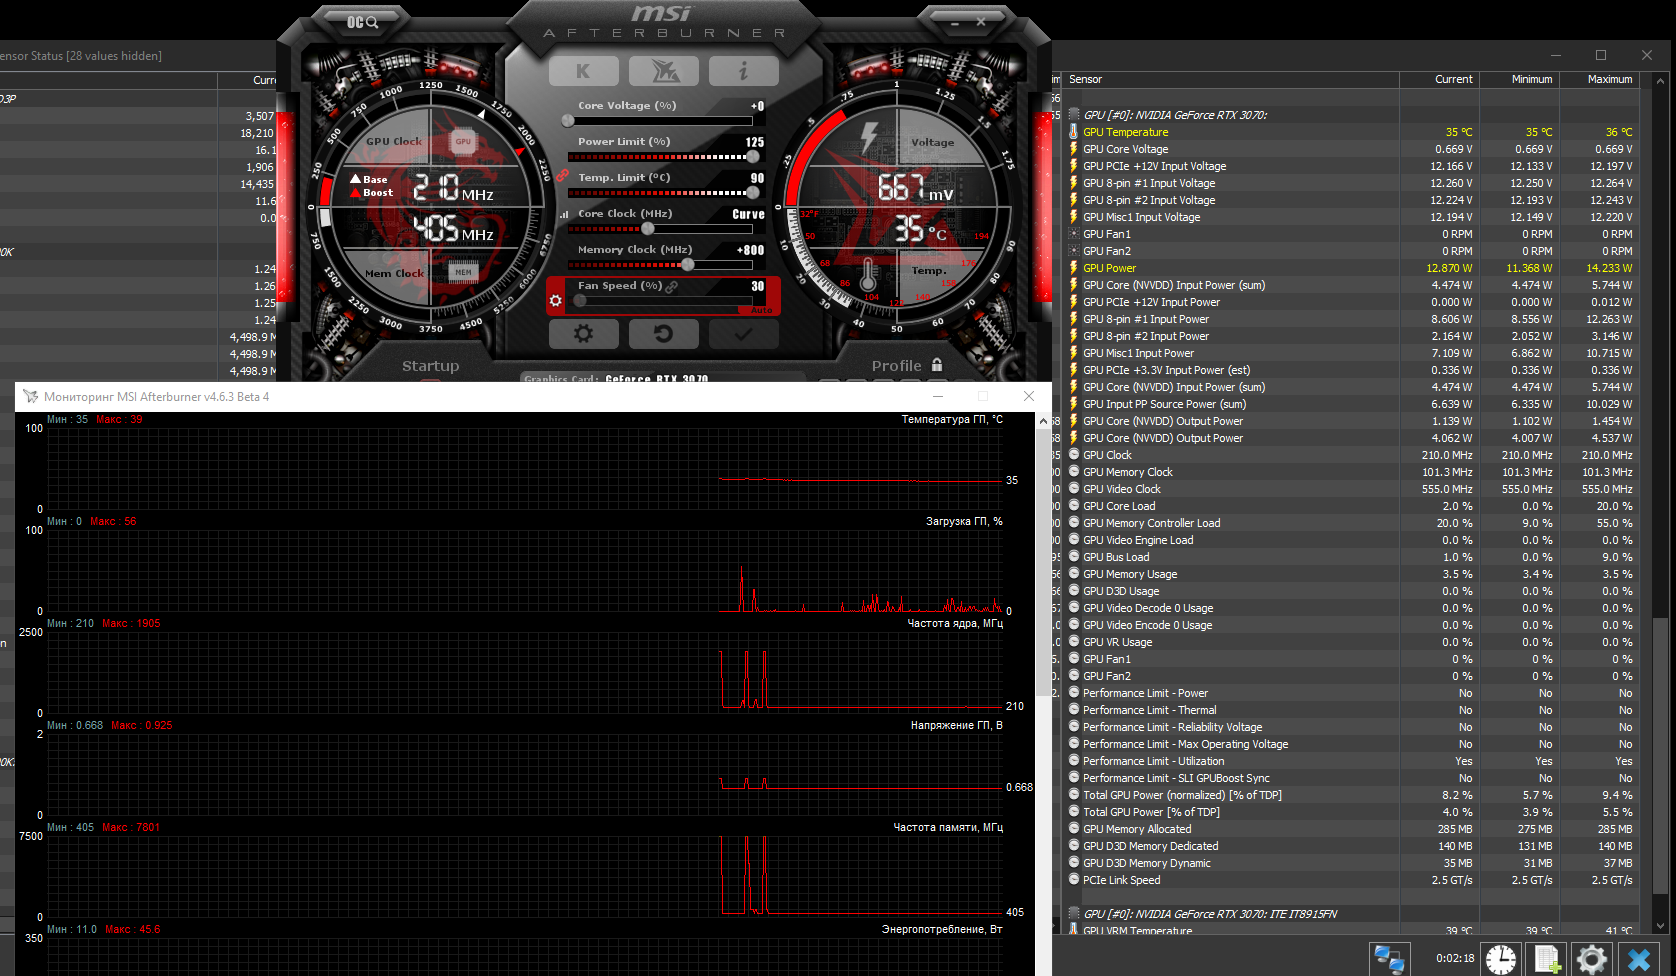Click the Core Voltage value field showing +0
The width and height of the screenshot is (1676, 976).
pyautogui.click(x=757, y=106)
